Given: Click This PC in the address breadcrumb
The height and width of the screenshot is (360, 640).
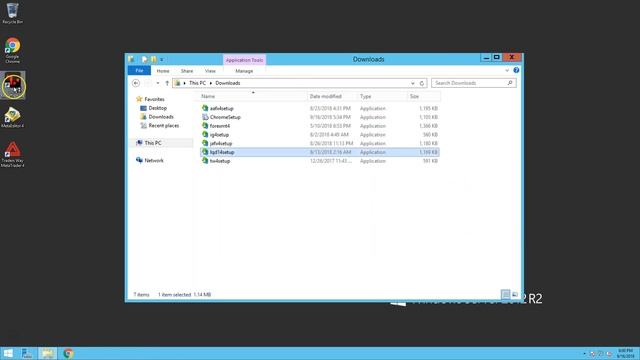Looking at the screenshot, I should (x=198, y=83).
